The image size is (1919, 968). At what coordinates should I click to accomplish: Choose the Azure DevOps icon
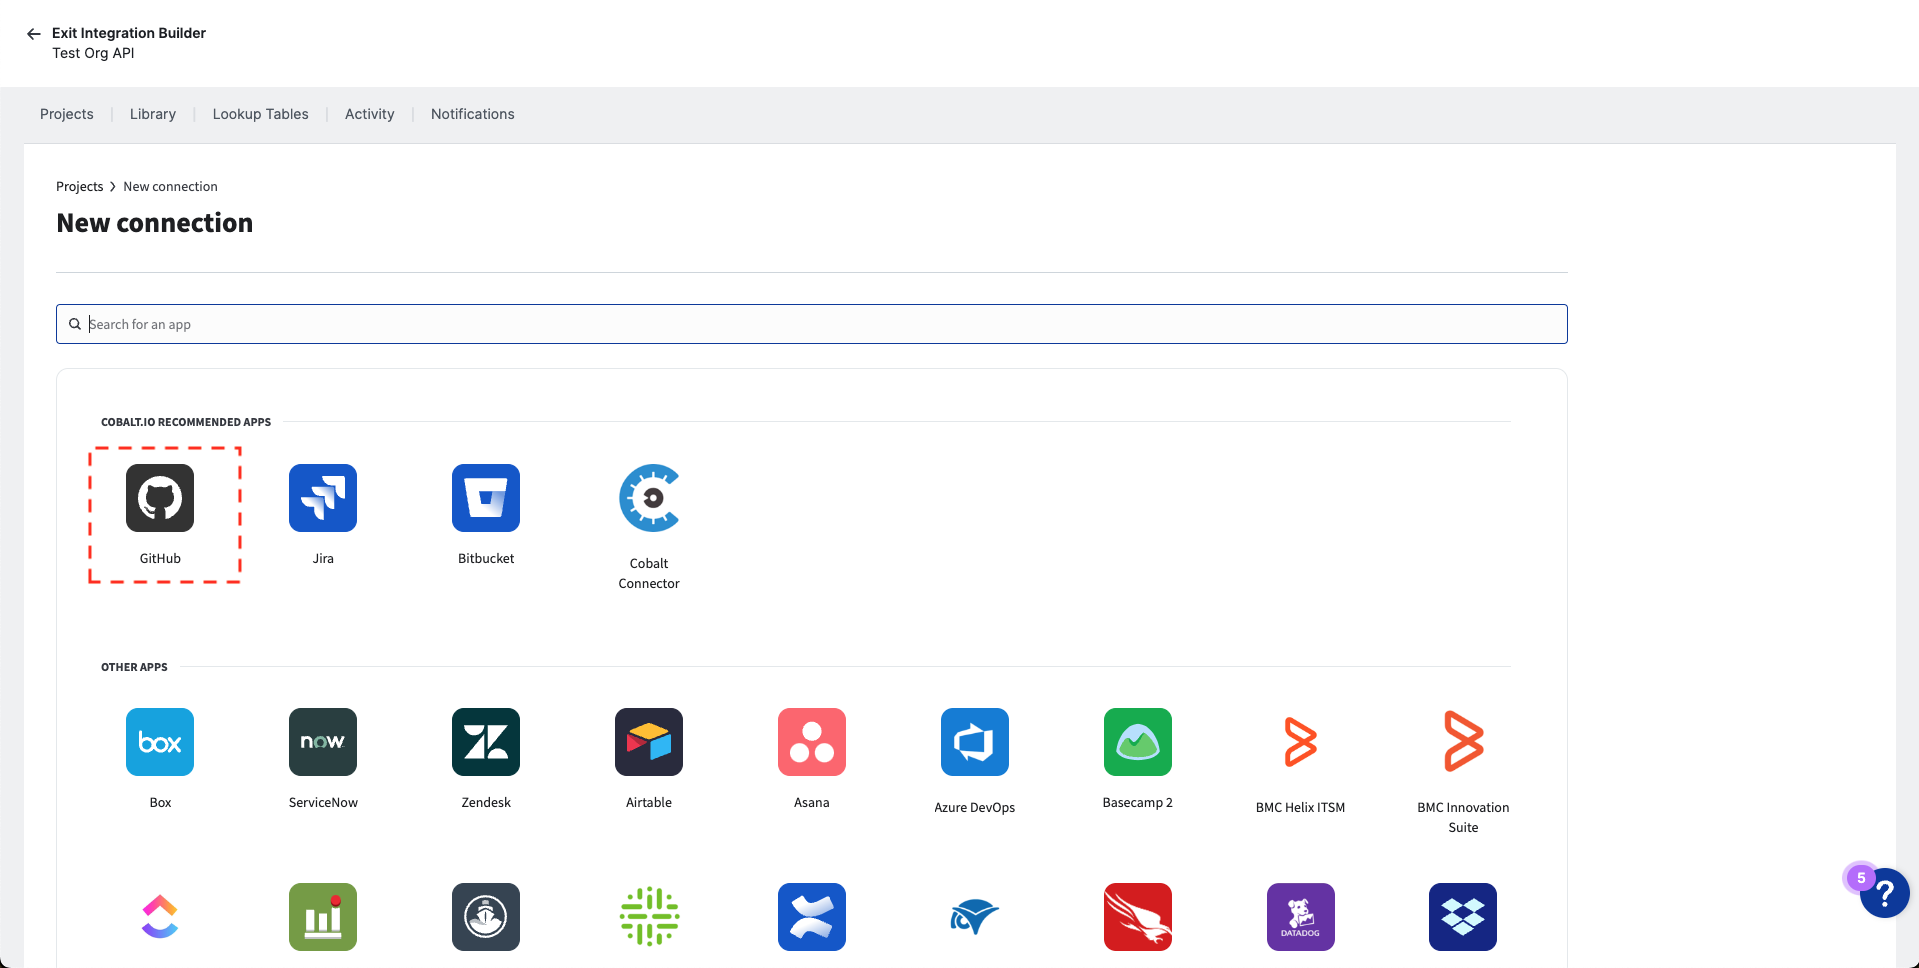[975, 742]
